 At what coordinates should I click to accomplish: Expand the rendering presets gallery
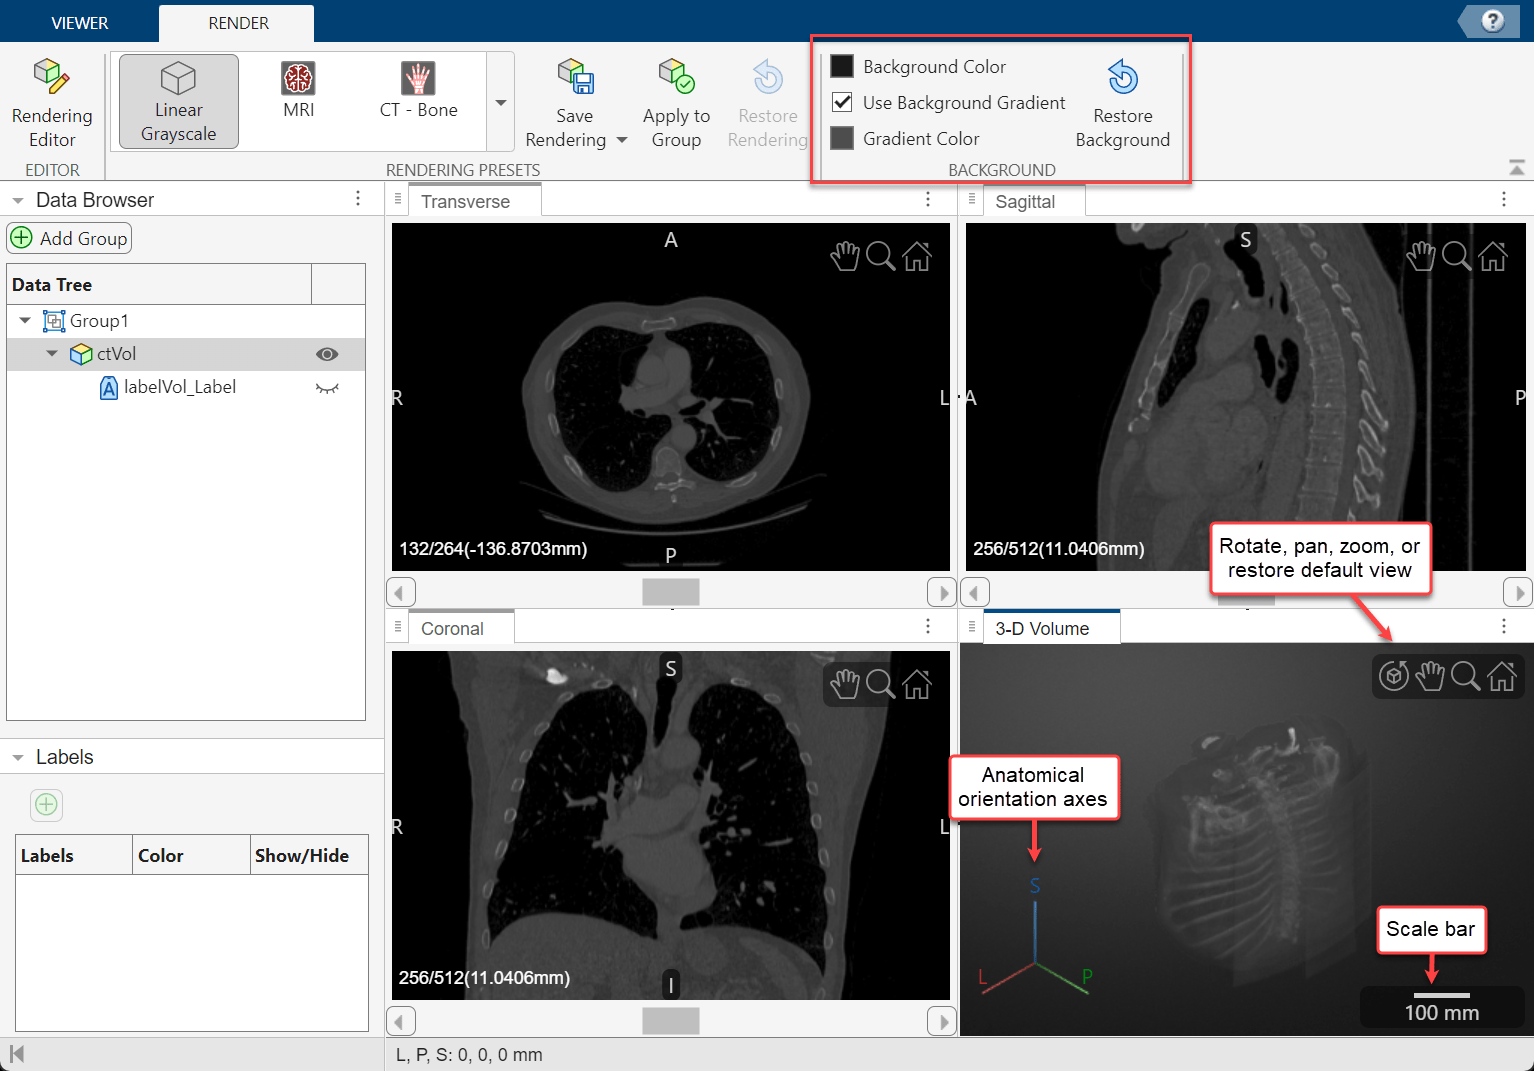point(500,102)
